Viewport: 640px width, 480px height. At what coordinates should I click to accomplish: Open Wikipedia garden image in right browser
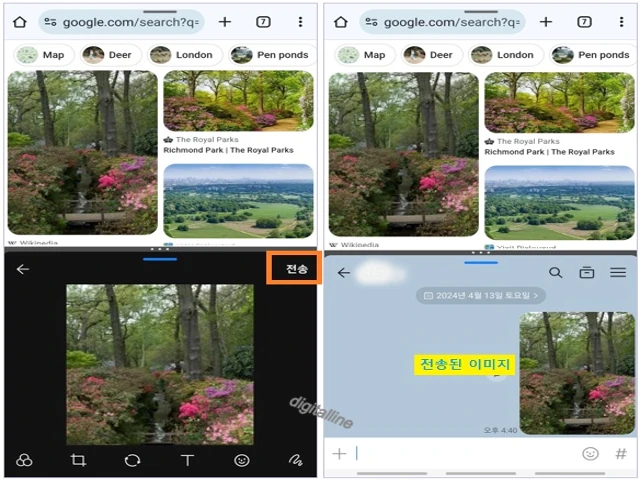(x=403, y=154)
